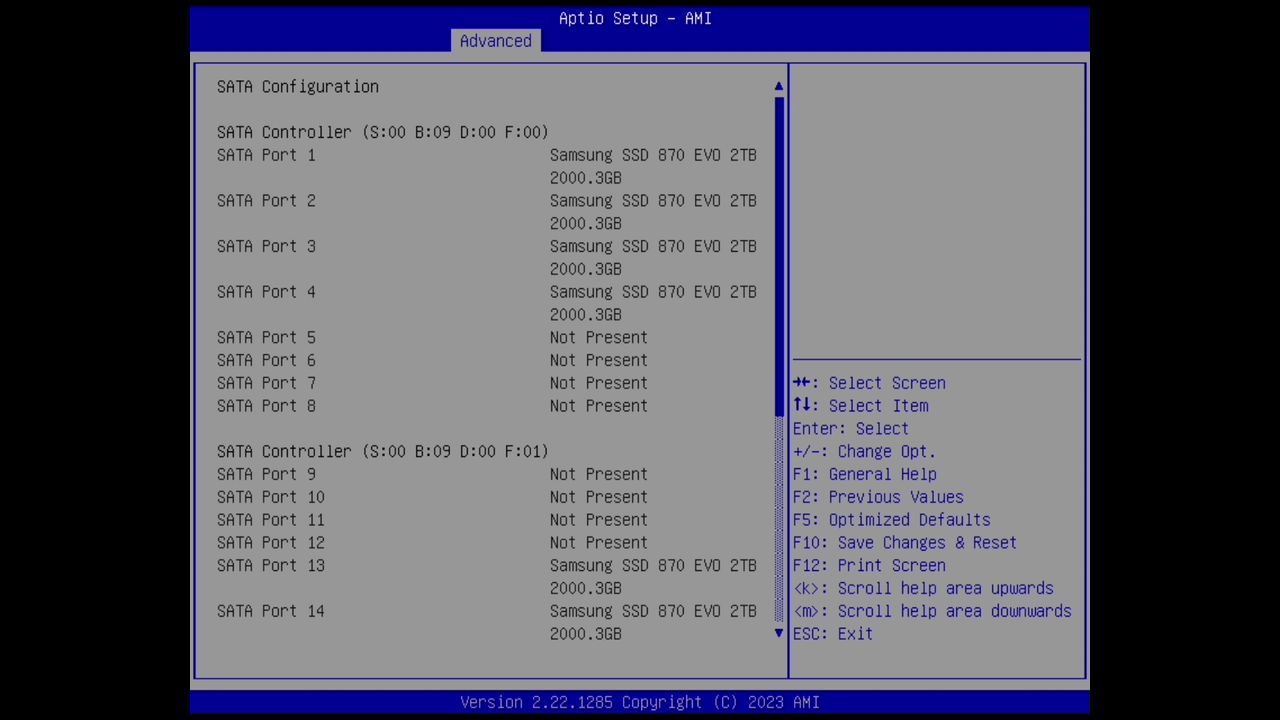The height and width of the screenshot is (720, 1280).
Task: Click the Aptio Setup - AMI title
Action: [635, 18]
